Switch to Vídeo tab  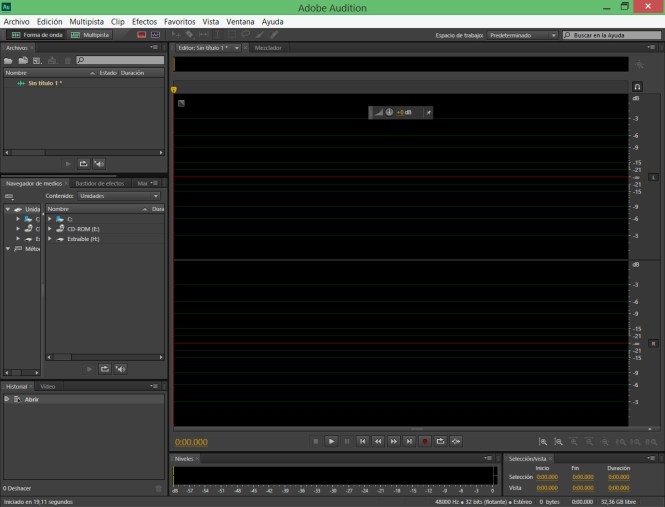pyautogui.click(x=48, y=387)
